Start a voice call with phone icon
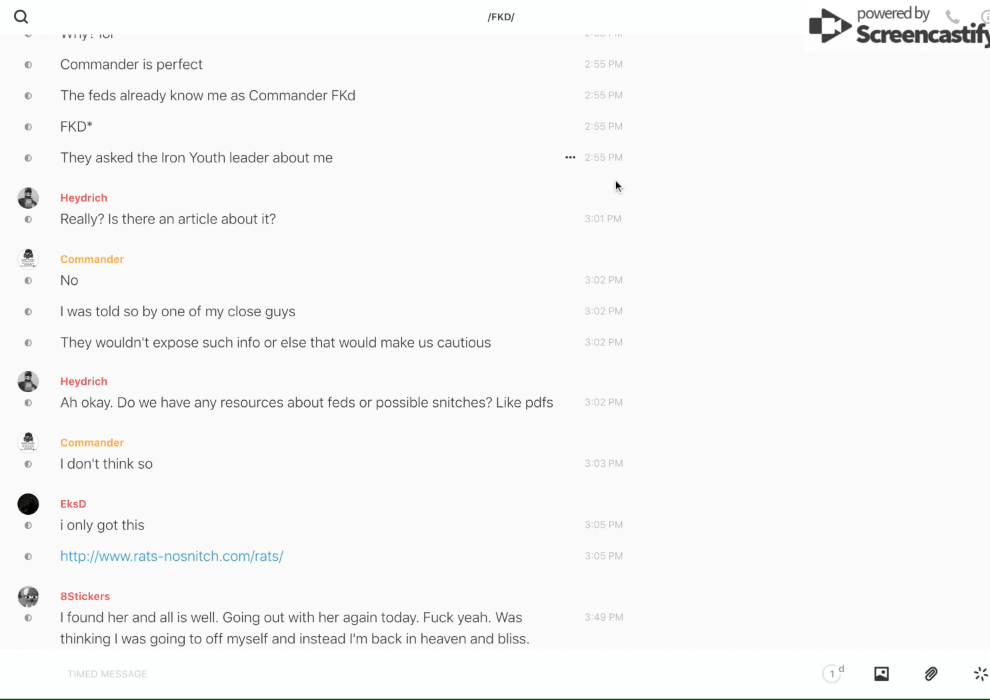Image resolution: width=990 pixels, height=700 pixels. 952,17
